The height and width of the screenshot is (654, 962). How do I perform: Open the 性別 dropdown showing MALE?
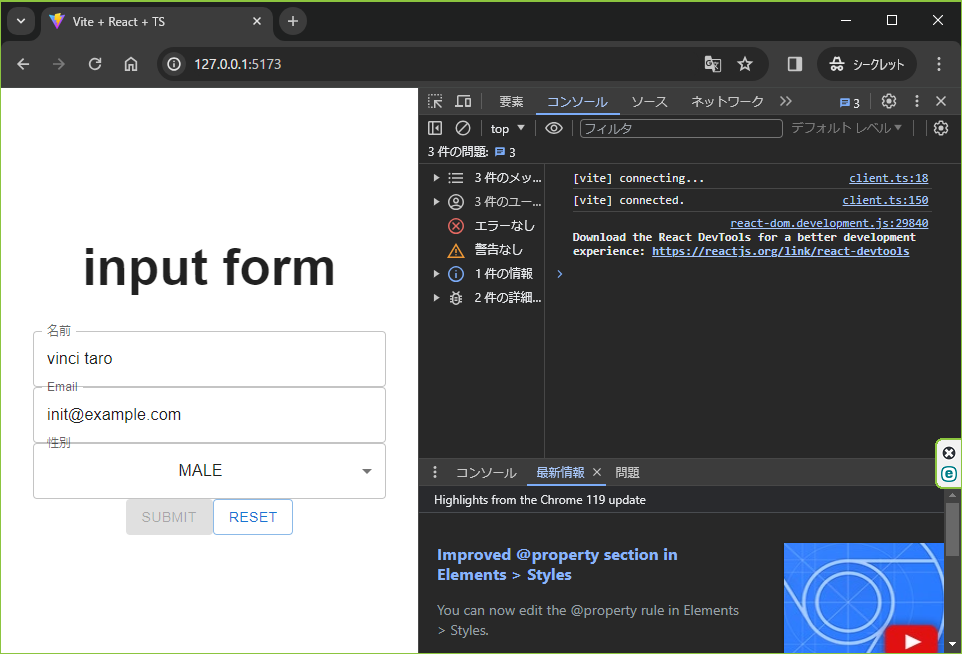(209, 471)
